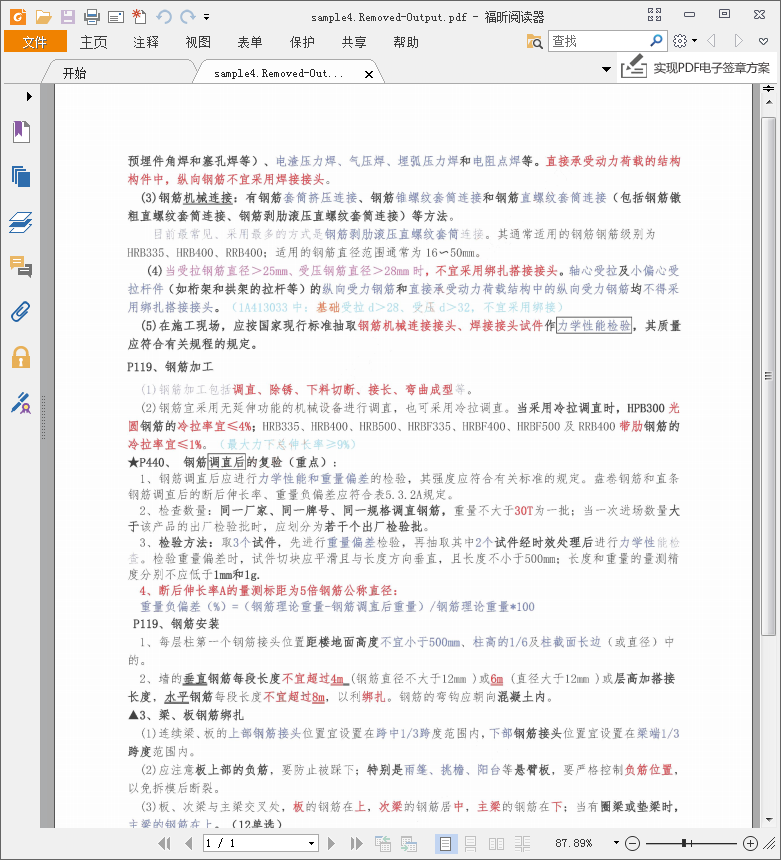Click the magnifier search icon in the find box
Image resolution: width=781 pixels, height=860 pixels.
pos(656,41)
